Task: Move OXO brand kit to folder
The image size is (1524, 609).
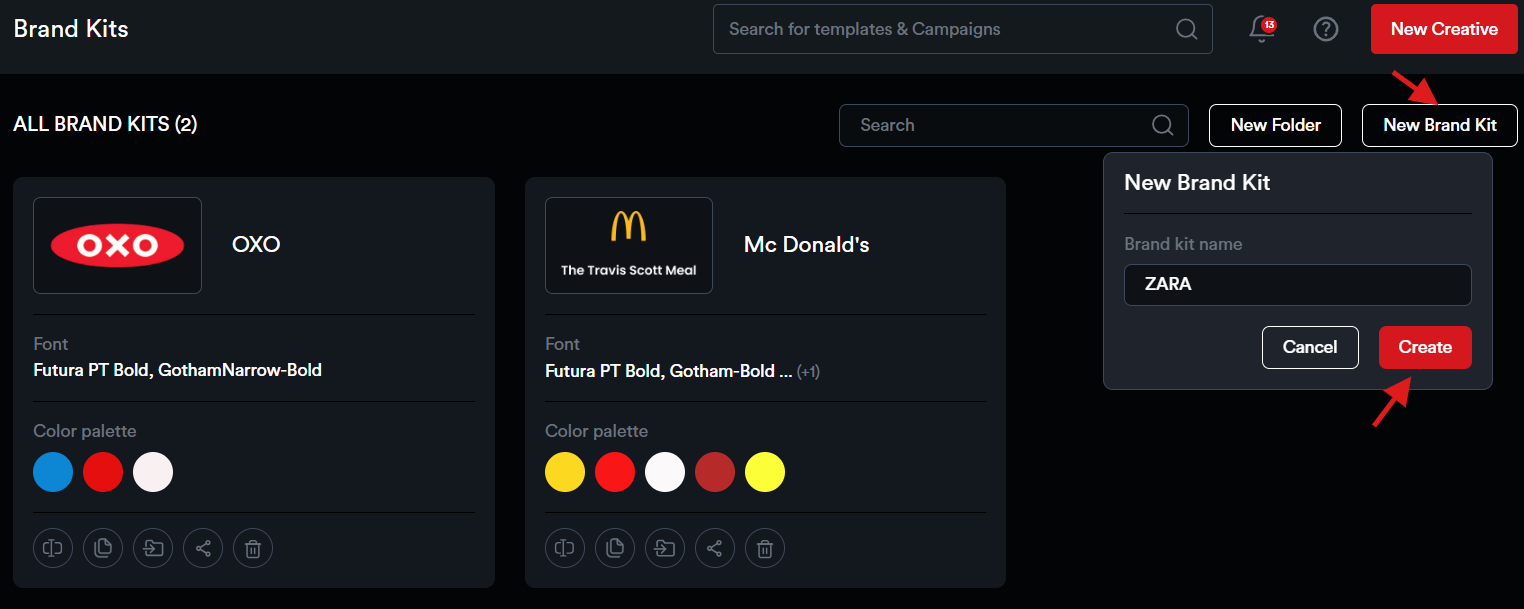Action: [x=153, y=548]
